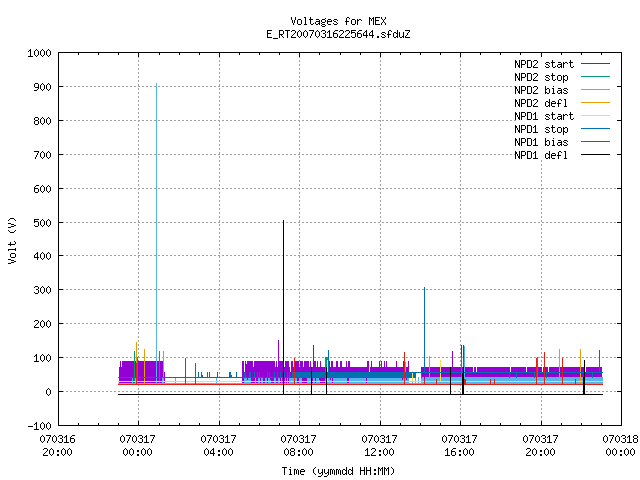This screenshot has width=640, height=480.
Task: Click the 900 y-axis tick label
Action: point(42,87)
